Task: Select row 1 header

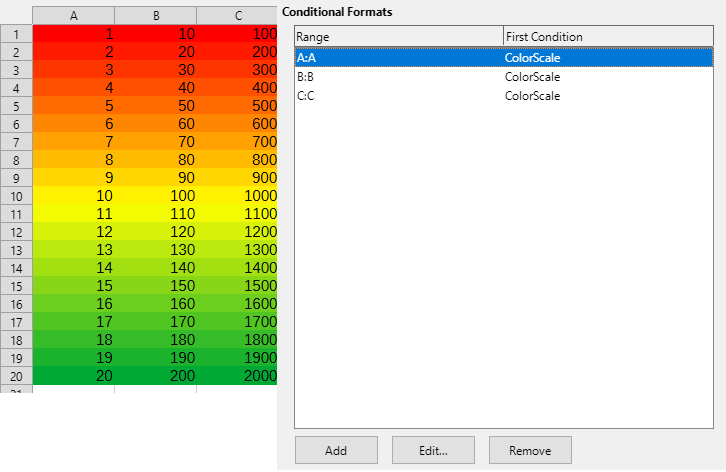Action: (x=16, y=34)
